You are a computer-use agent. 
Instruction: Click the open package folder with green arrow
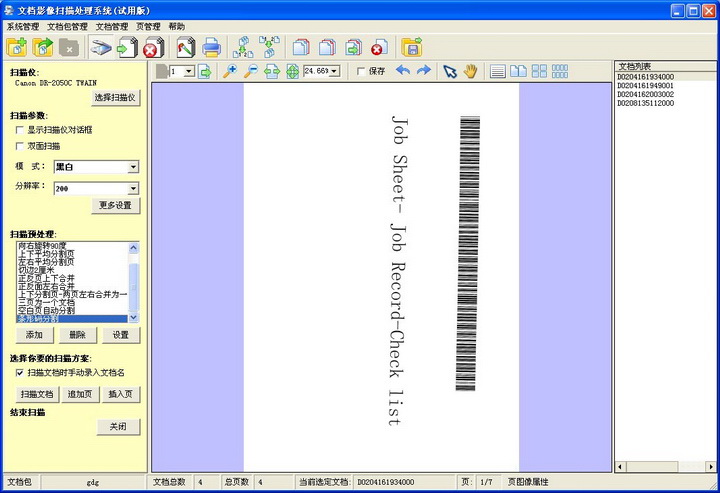click(43, 47)
